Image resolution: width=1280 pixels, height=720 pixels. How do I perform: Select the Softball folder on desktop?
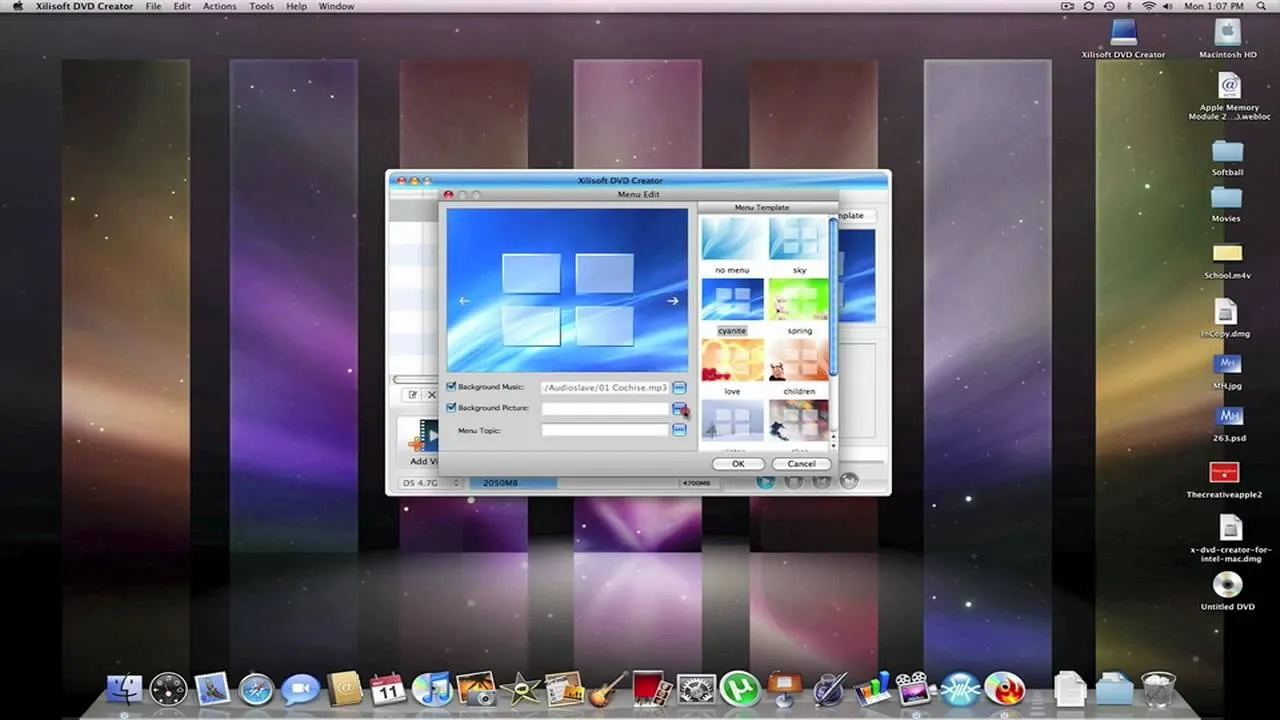(x=1227, y=158)
